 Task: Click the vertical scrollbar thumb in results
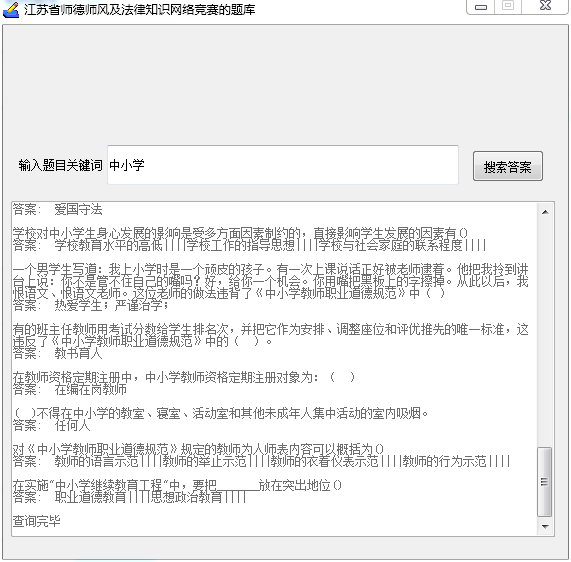click(x=544, y=482)
